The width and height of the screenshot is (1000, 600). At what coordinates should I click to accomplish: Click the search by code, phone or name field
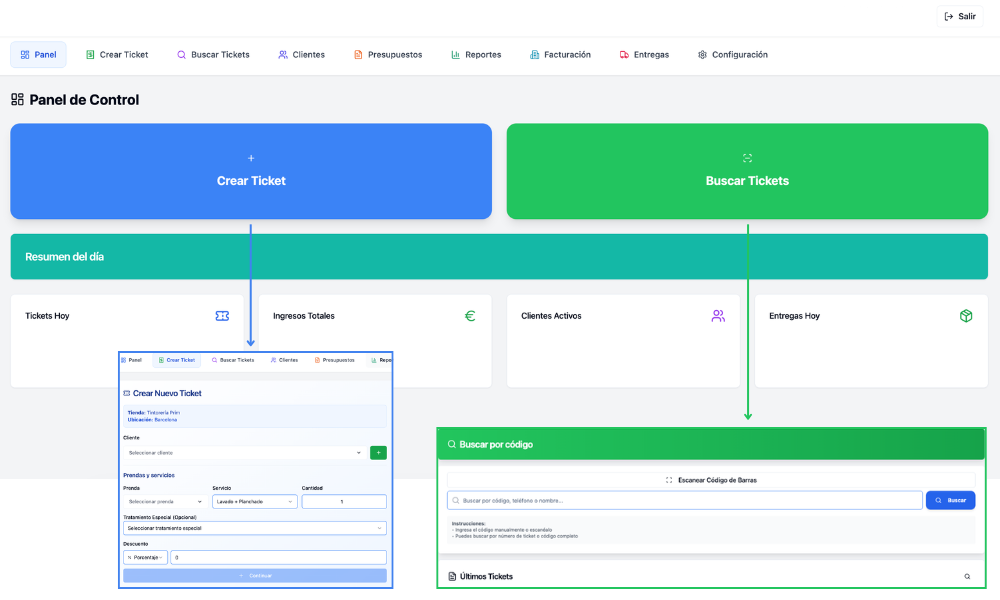685,500
